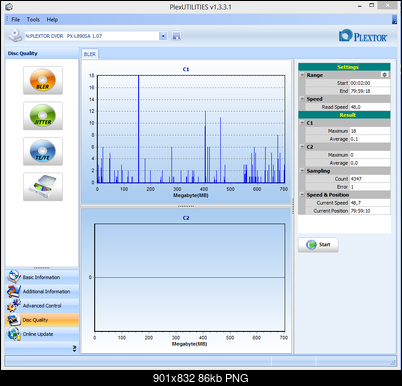Click the toolbar overflow icon at menu bar end

click(394, 20)
